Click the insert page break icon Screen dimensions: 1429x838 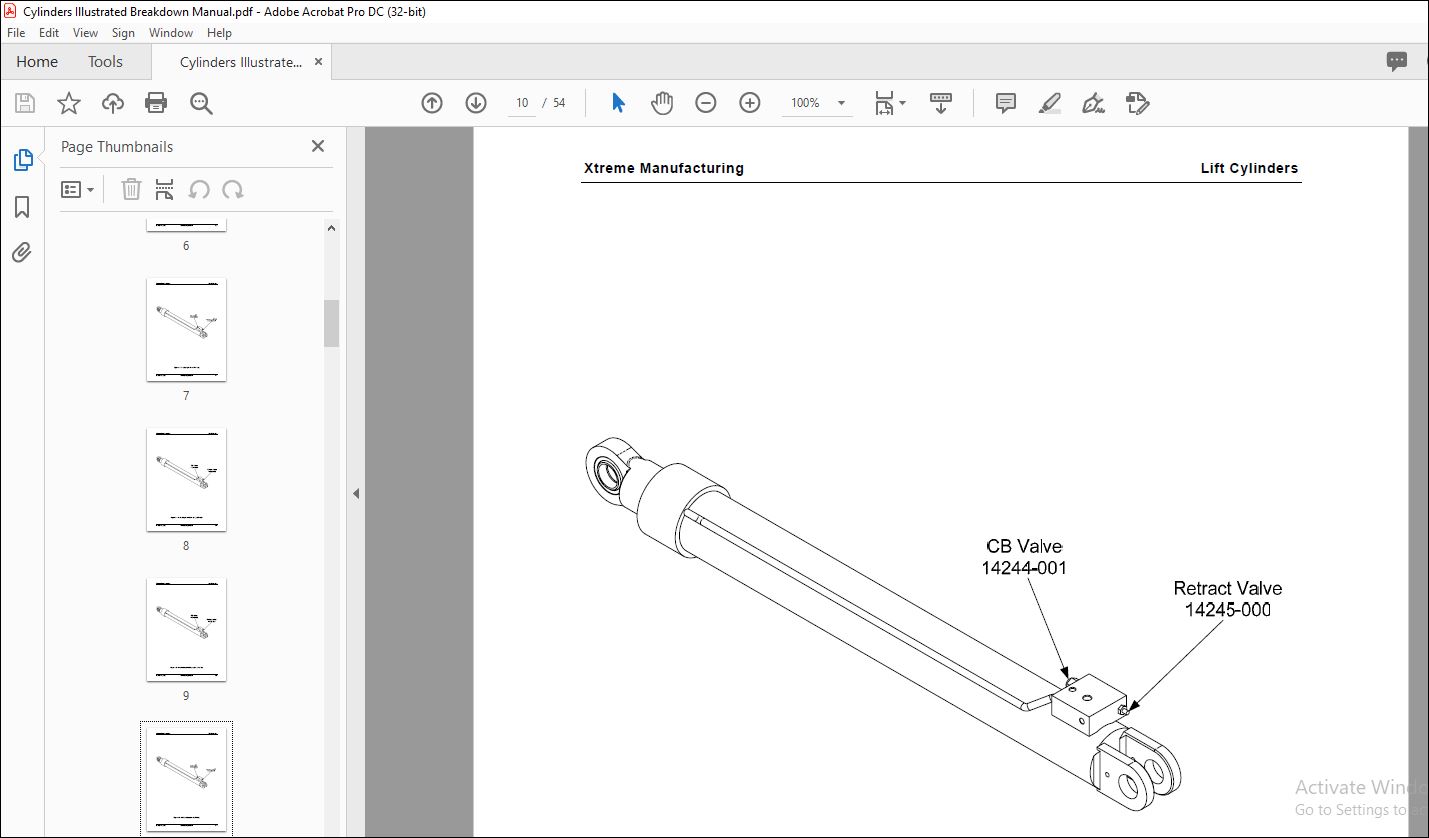pos(165,189)
